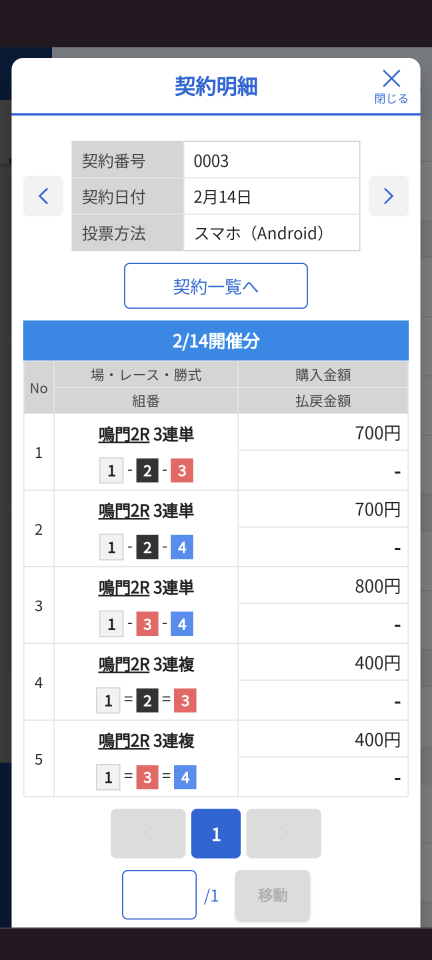Open the 鳴門2R link in row 5
The width and height of the screenshot is (432, 960).
coord(124,741)
